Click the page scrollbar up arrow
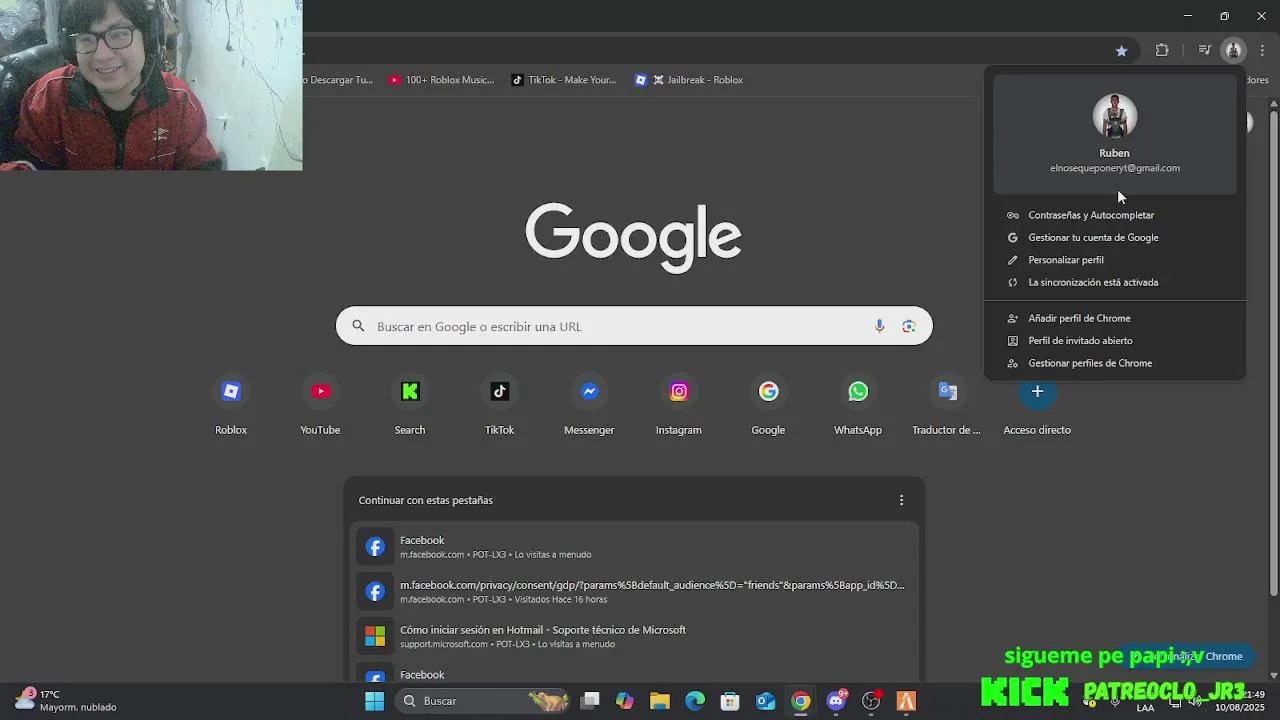Image resolution: width=1280 pixels, height=720 pixels. pos(1273,104)
